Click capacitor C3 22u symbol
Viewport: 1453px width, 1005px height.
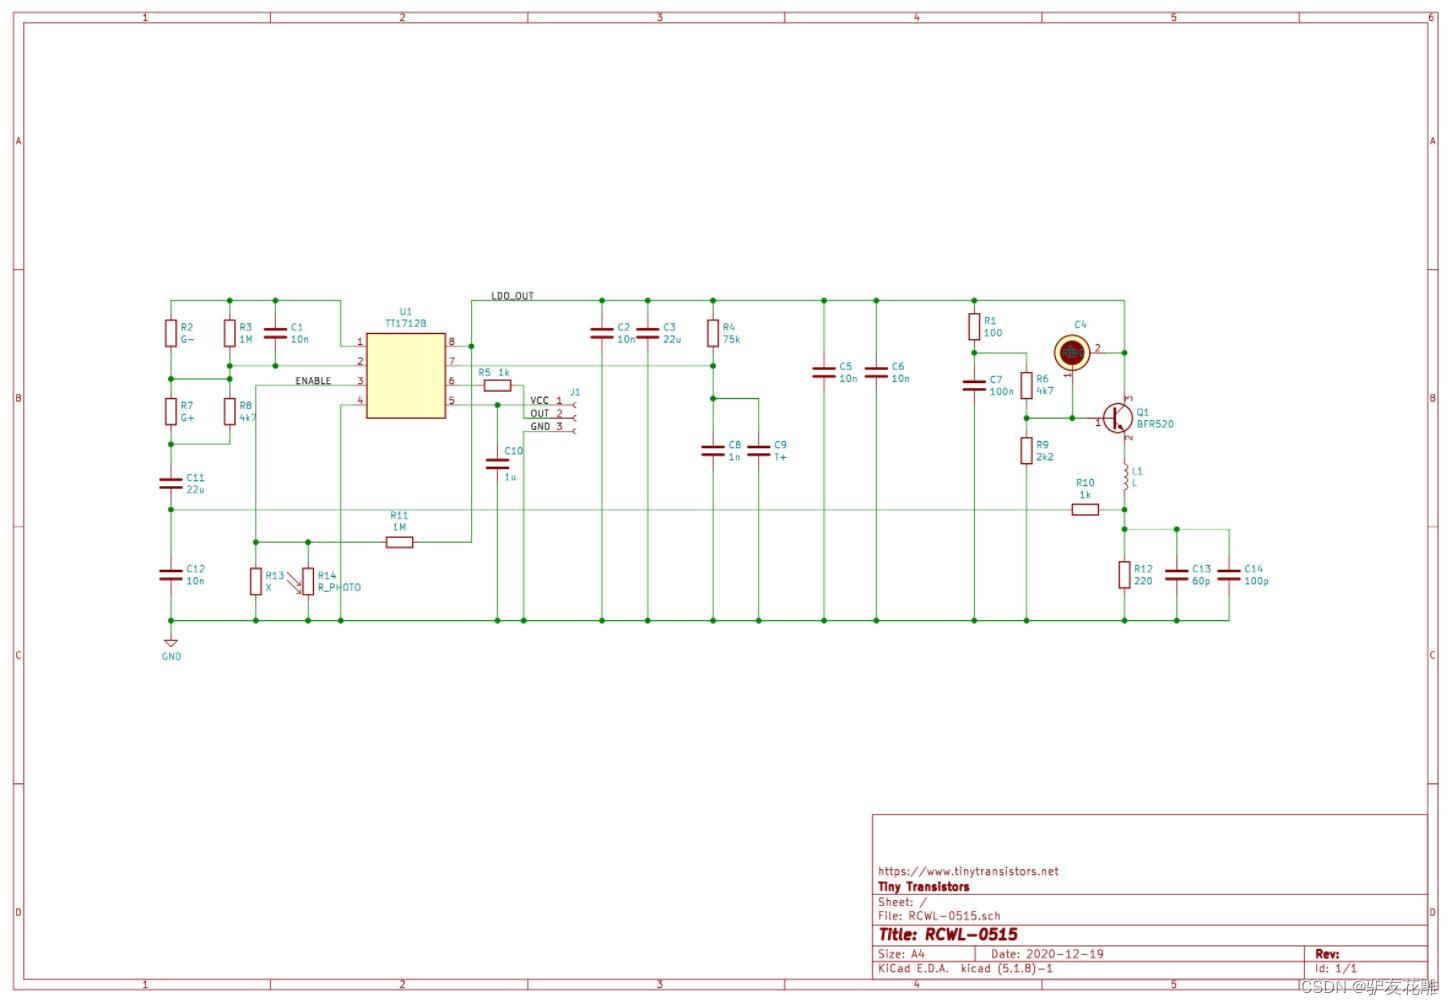[648, 333]
